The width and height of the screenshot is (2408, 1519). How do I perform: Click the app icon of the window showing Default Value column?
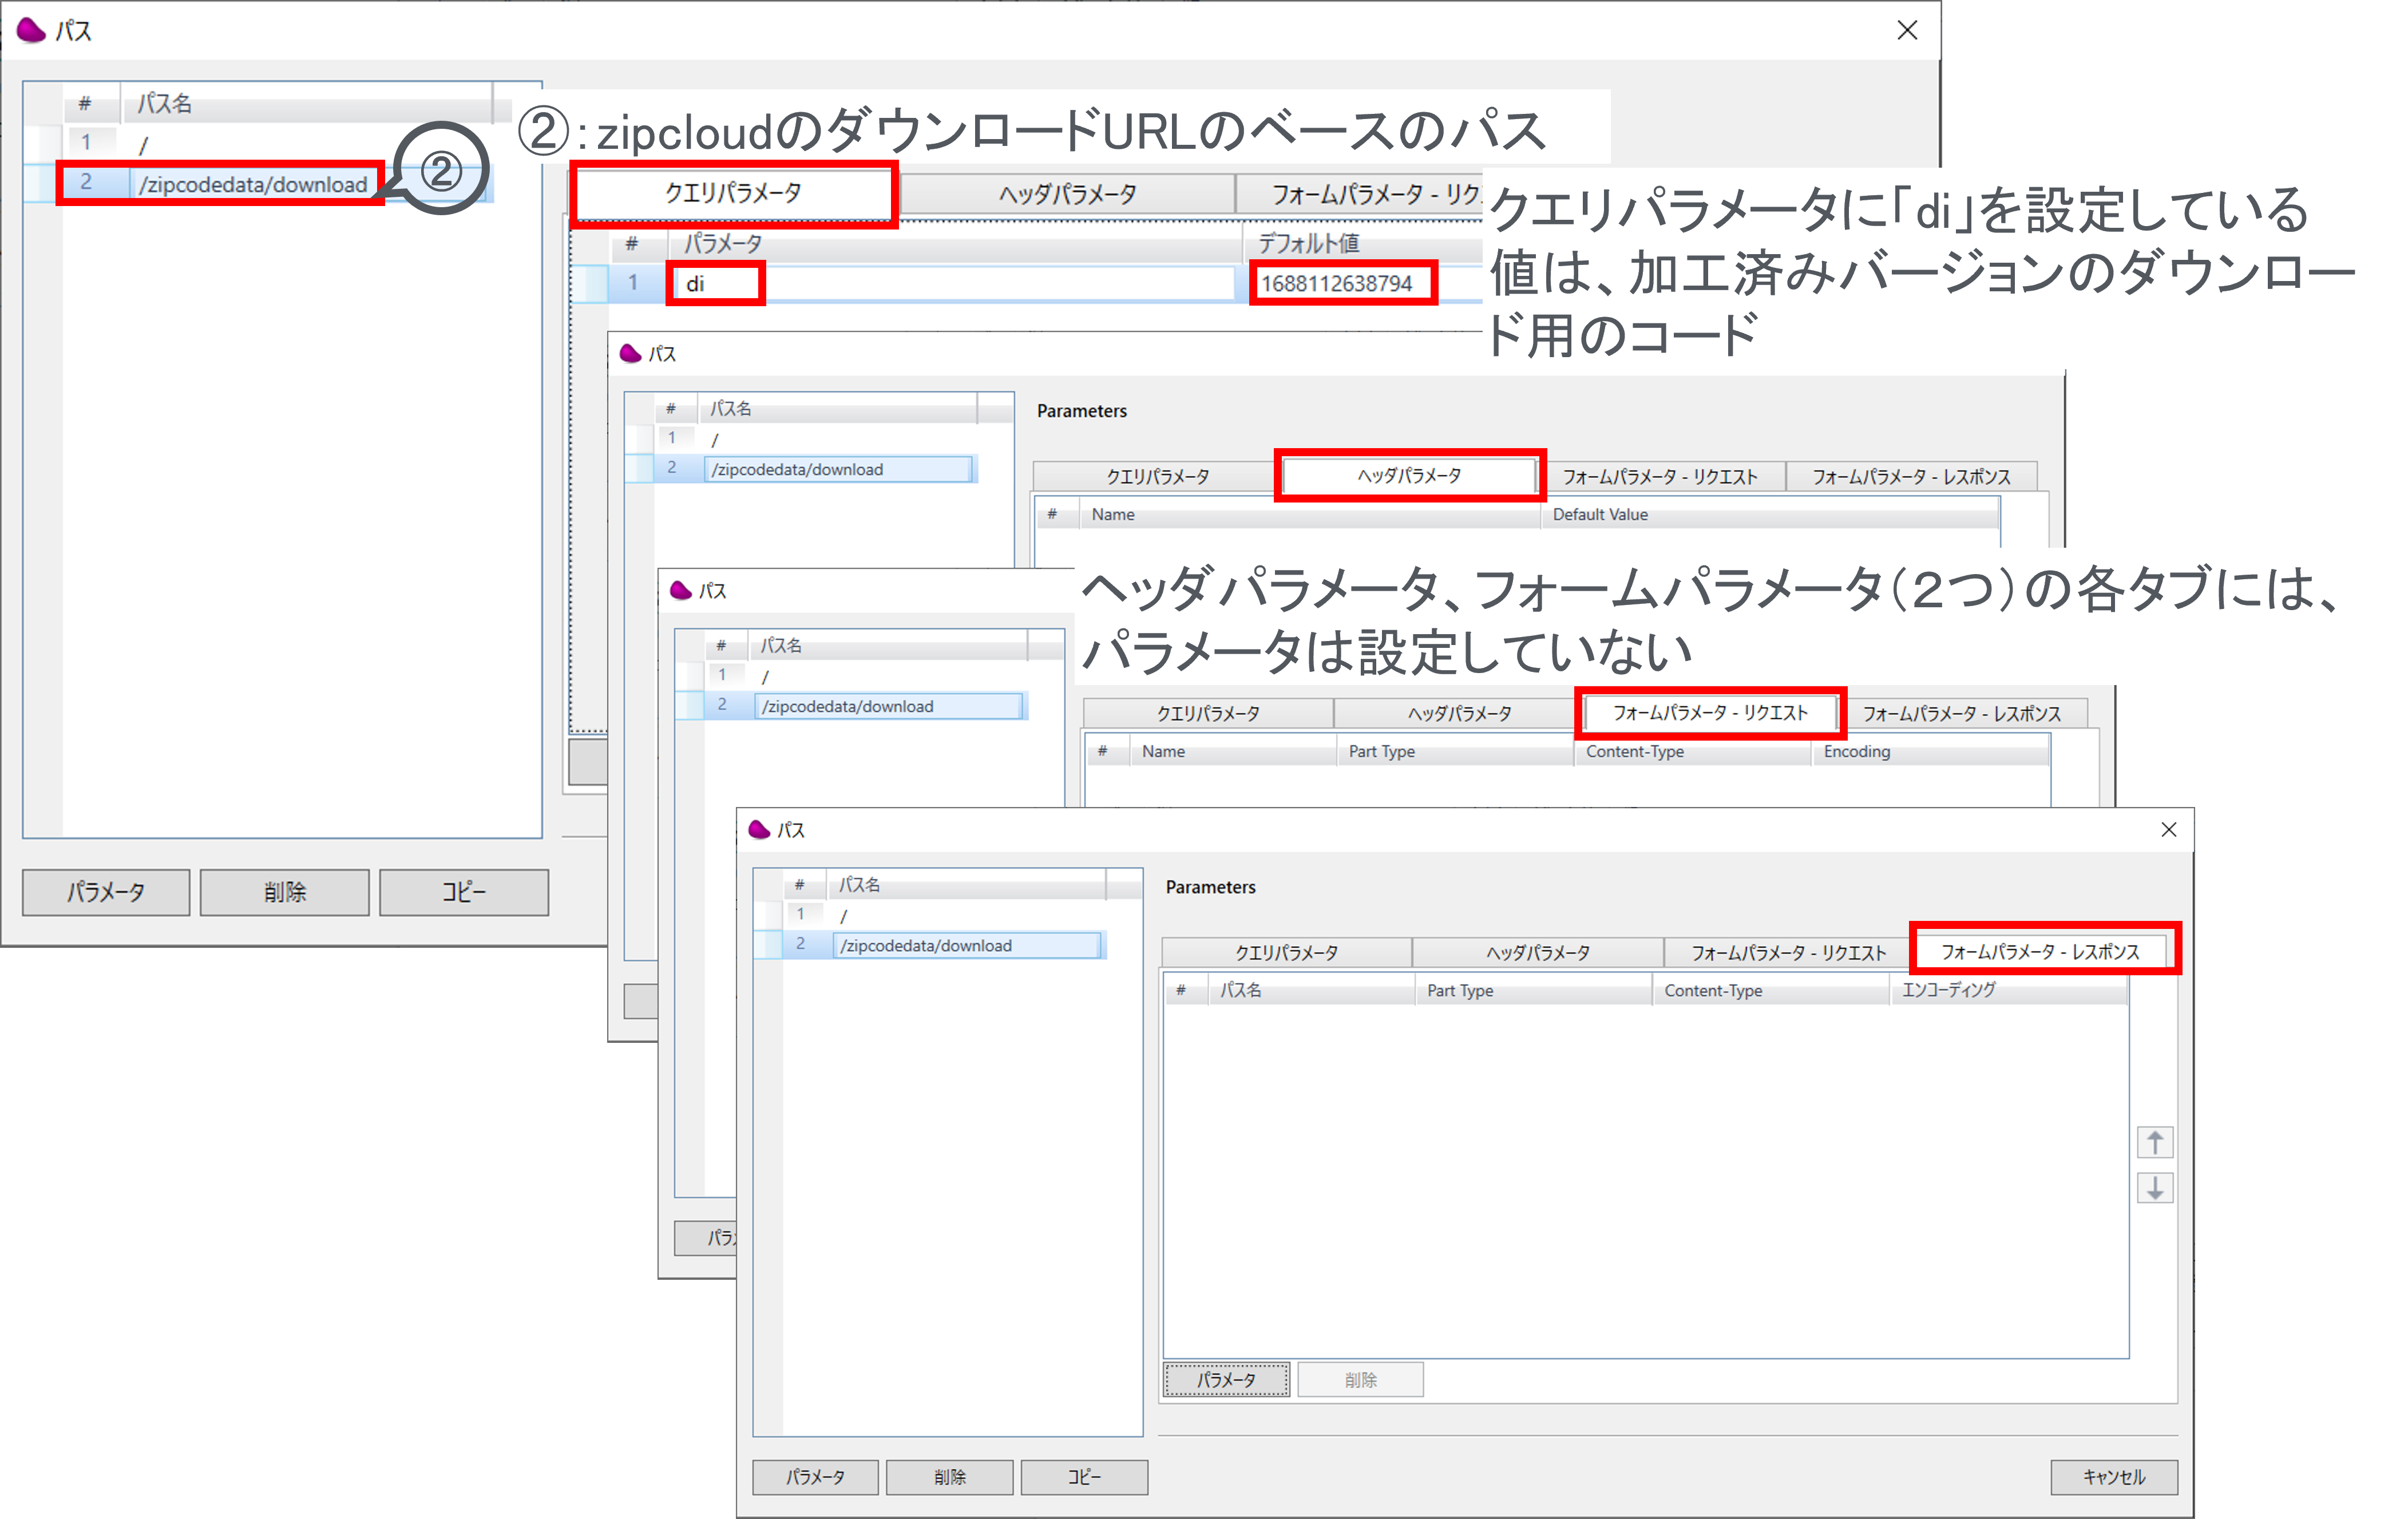(x=630, y=353)
